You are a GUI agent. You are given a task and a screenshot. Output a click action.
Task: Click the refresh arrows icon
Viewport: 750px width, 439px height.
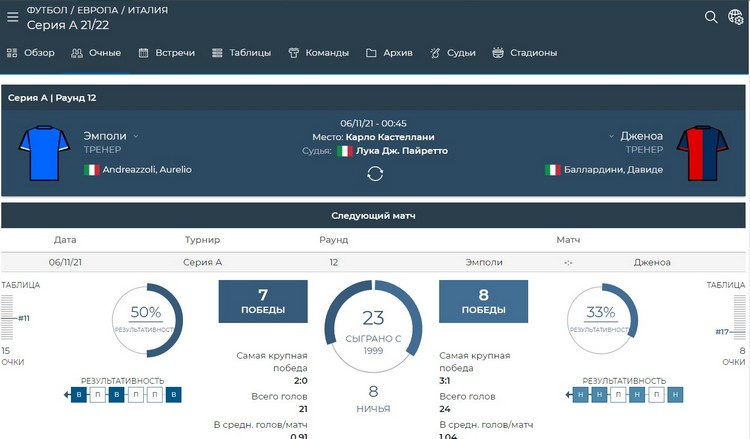(375, 174)
